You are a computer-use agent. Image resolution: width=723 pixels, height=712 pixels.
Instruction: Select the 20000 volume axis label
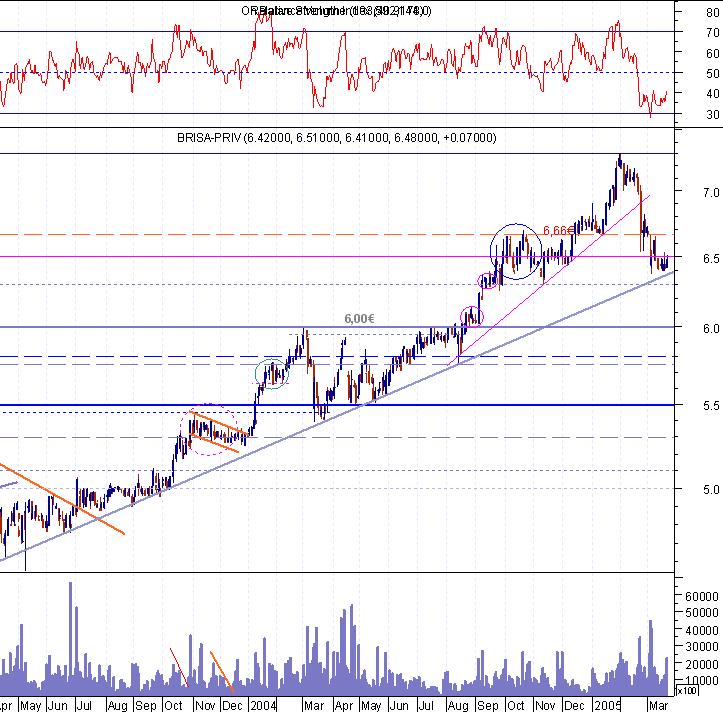pyautogui.click(x=701, y=664)
